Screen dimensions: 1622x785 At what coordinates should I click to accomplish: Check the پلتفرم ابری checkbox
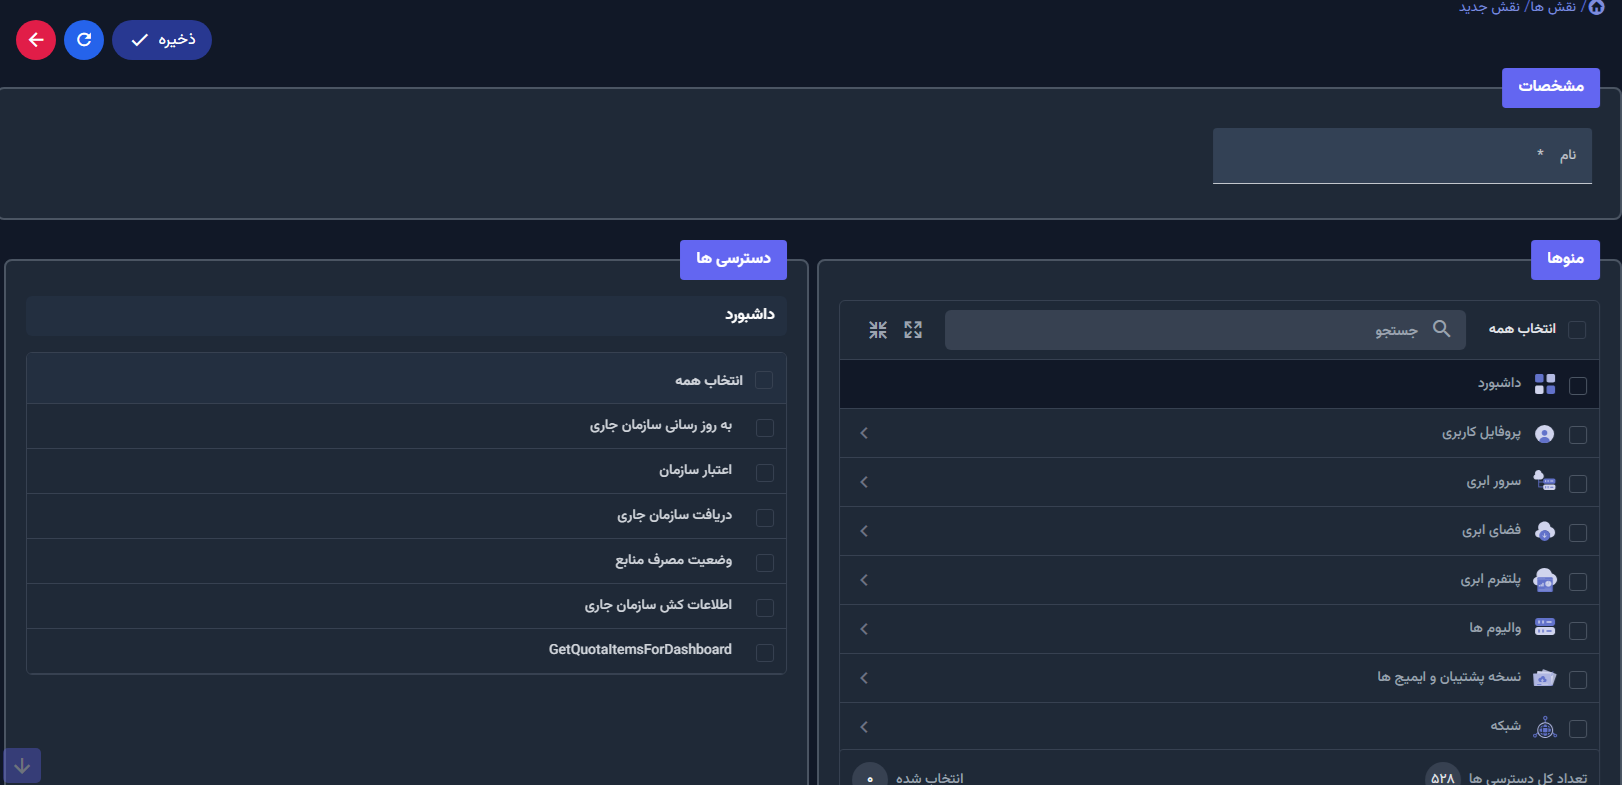coord(1578,582)
